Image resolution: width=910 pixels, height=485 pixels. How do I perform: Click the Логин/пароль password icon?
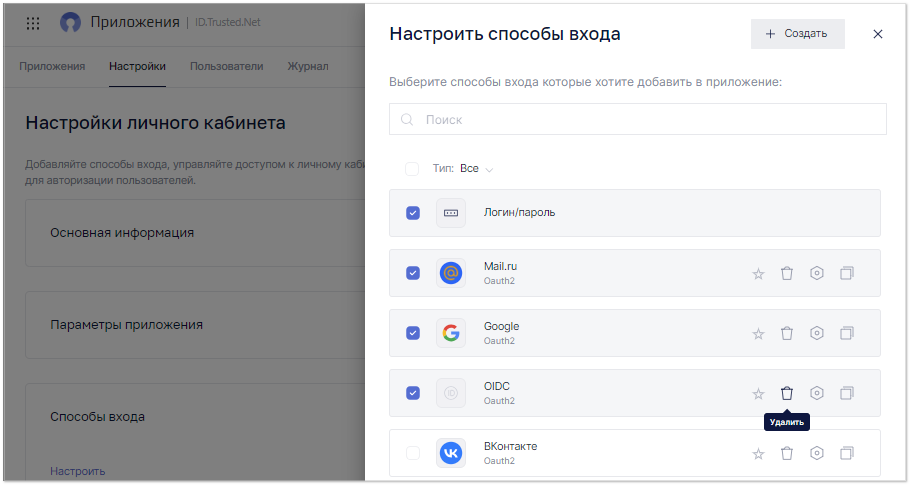pyautogui.click(x=451, y=213)
